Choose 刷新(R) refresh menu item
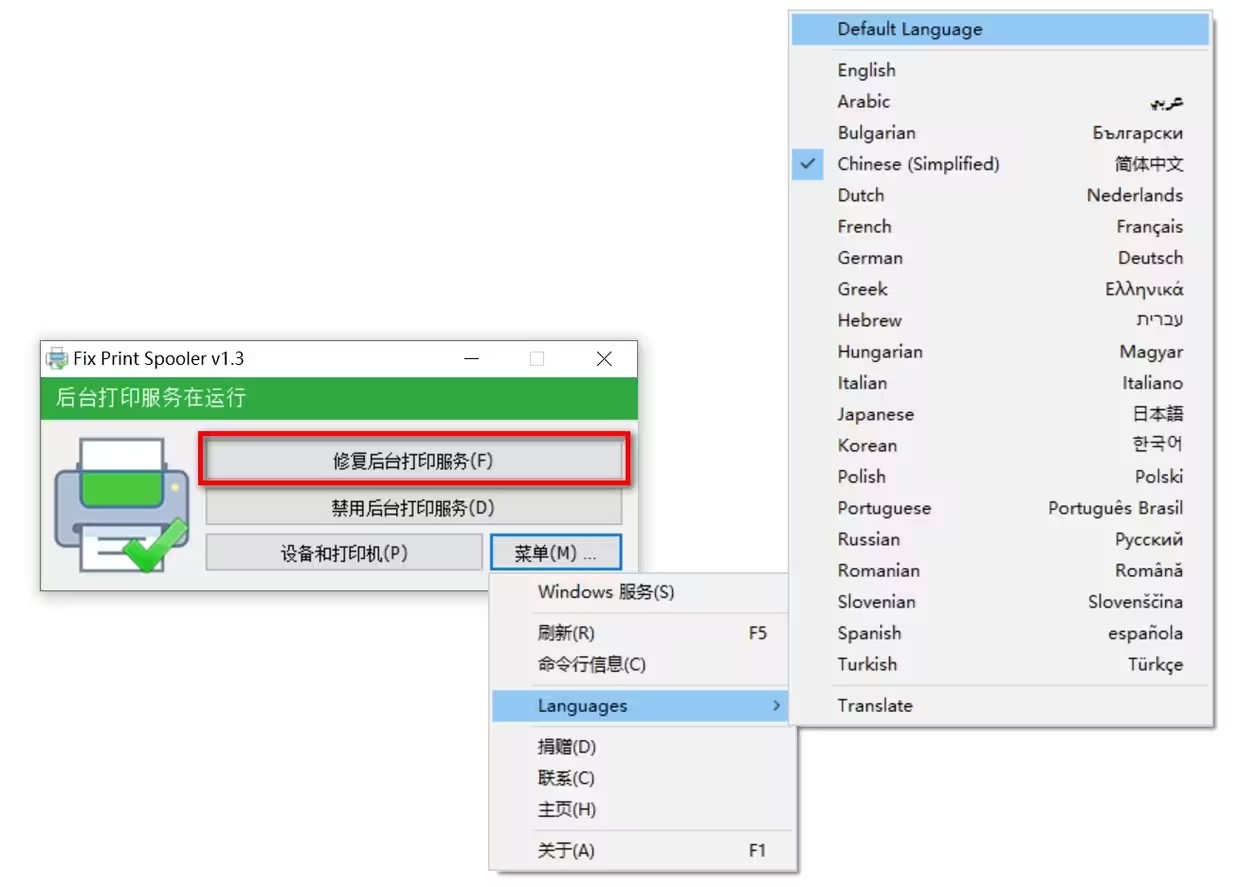The height and width of the screenshot is (887, 1256). (566, 633)
